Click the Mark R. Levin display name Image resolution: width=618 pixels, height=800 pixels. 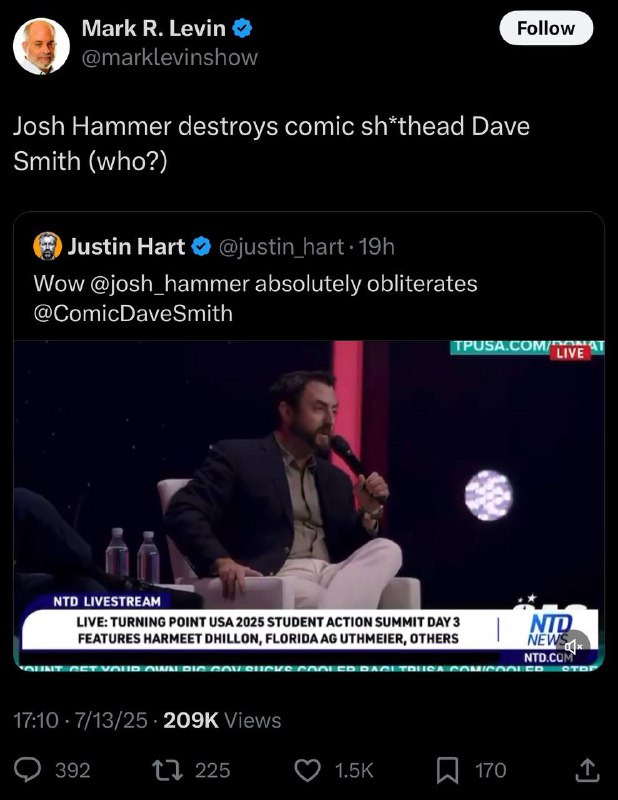click(154, 28)
